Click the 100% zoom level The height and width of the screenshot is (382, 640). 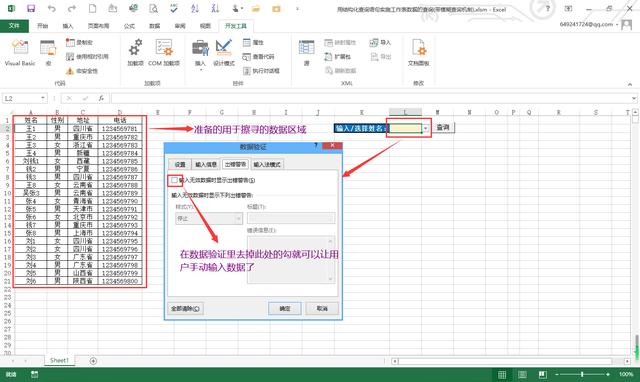[x=626, y=374]
